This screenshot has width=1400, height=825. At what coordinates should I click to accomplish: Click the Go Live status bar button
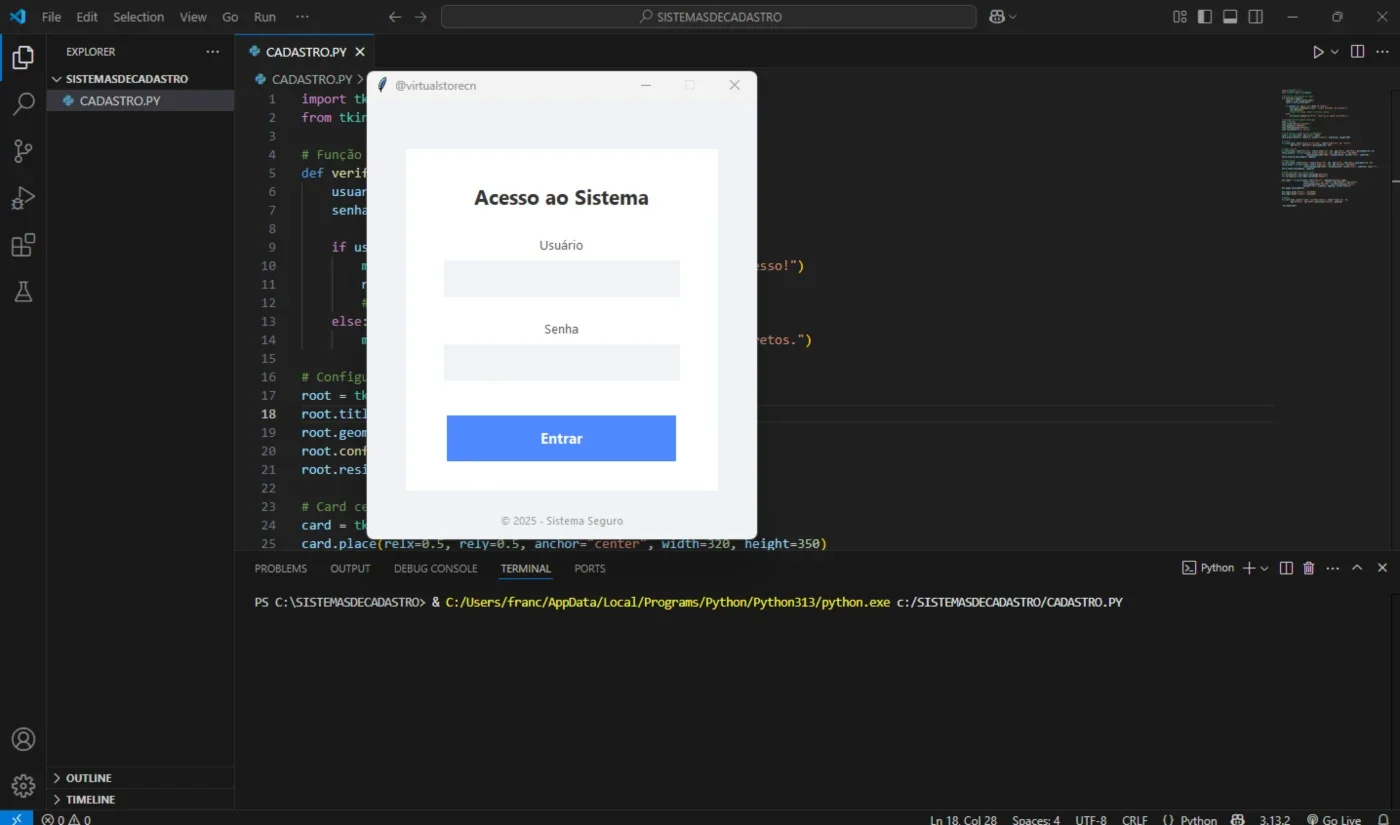(x=1334, y=820)
